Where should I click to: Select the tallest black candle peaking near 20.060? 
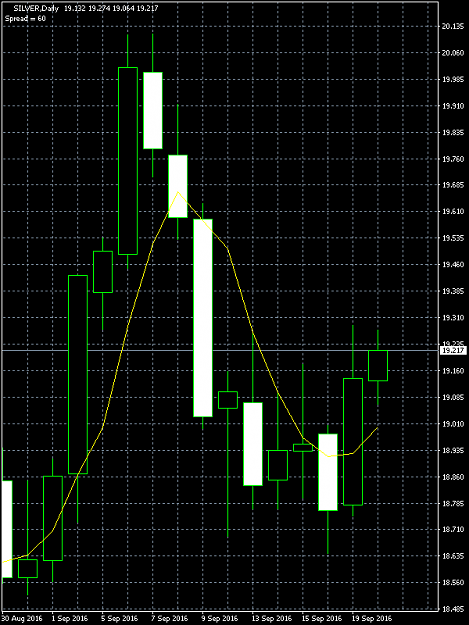128,161
